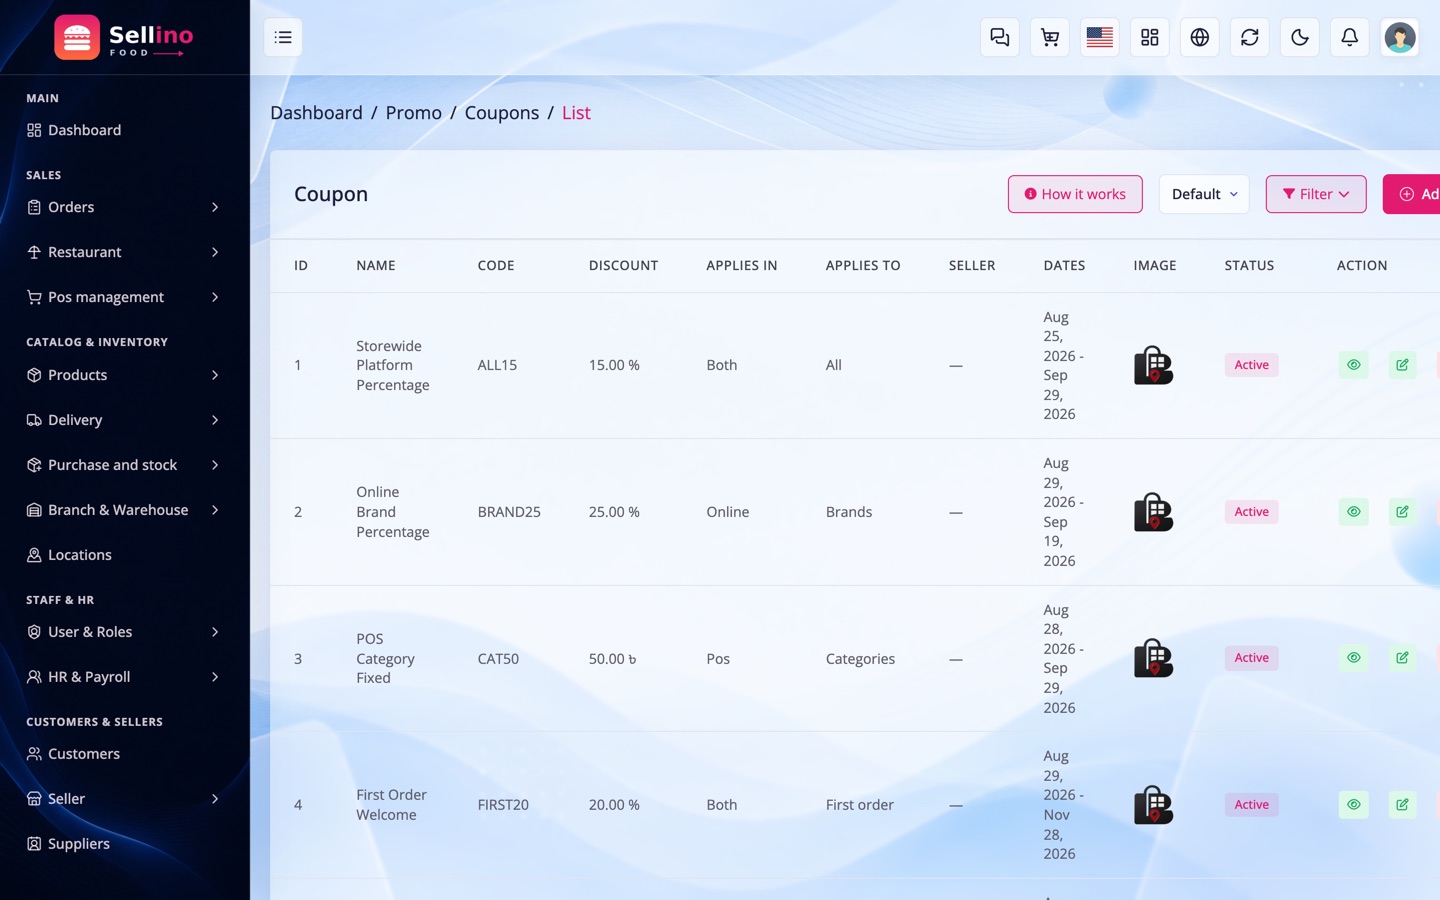Screen dimensions: 1440x900
Task: Toggle dark mode moon icon
Action: click(1299, 37)
